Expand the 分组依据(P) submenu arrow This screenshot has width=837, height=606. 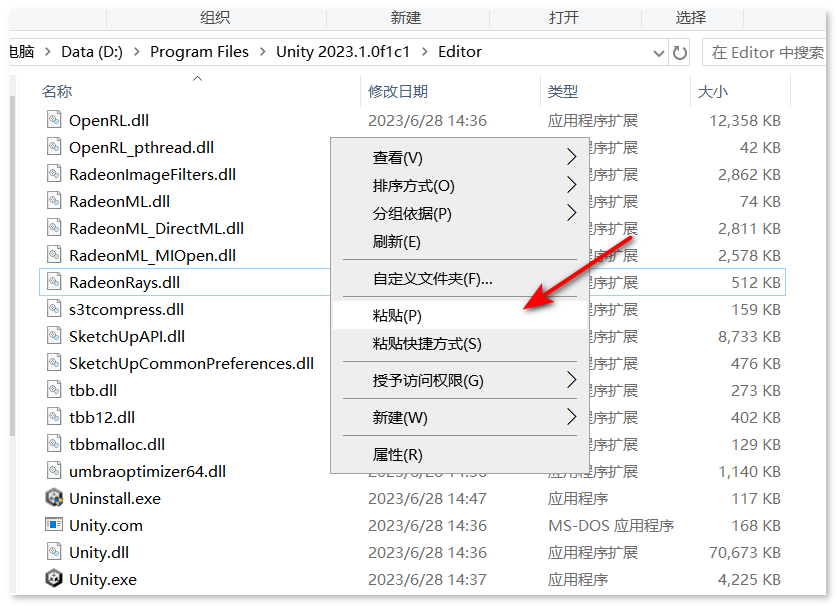(571, 213)
